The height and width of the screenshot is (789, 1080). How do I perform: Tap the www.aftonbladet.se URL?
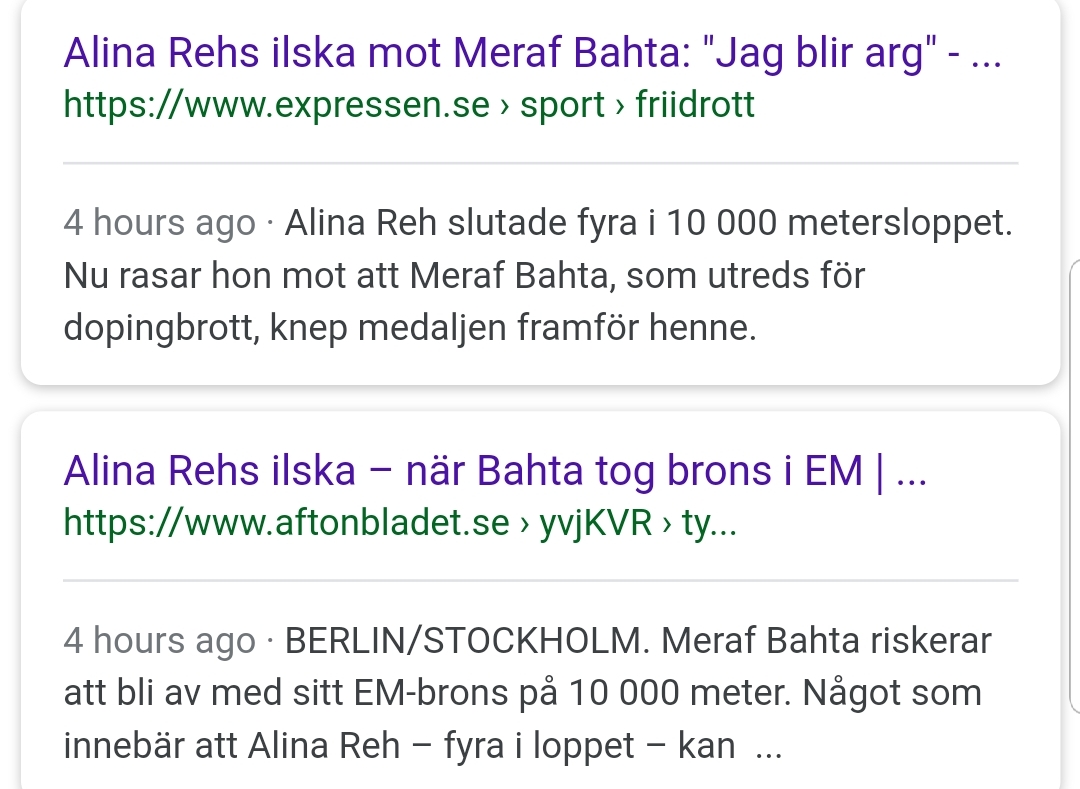tap(286, 522)
